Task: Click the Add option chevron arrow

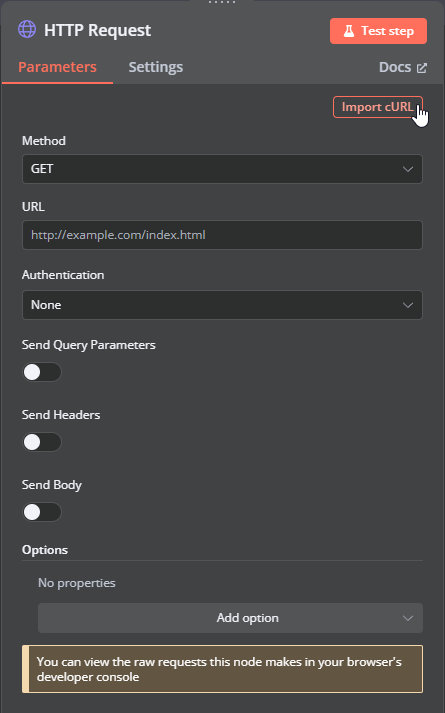Action: [408, 618]
